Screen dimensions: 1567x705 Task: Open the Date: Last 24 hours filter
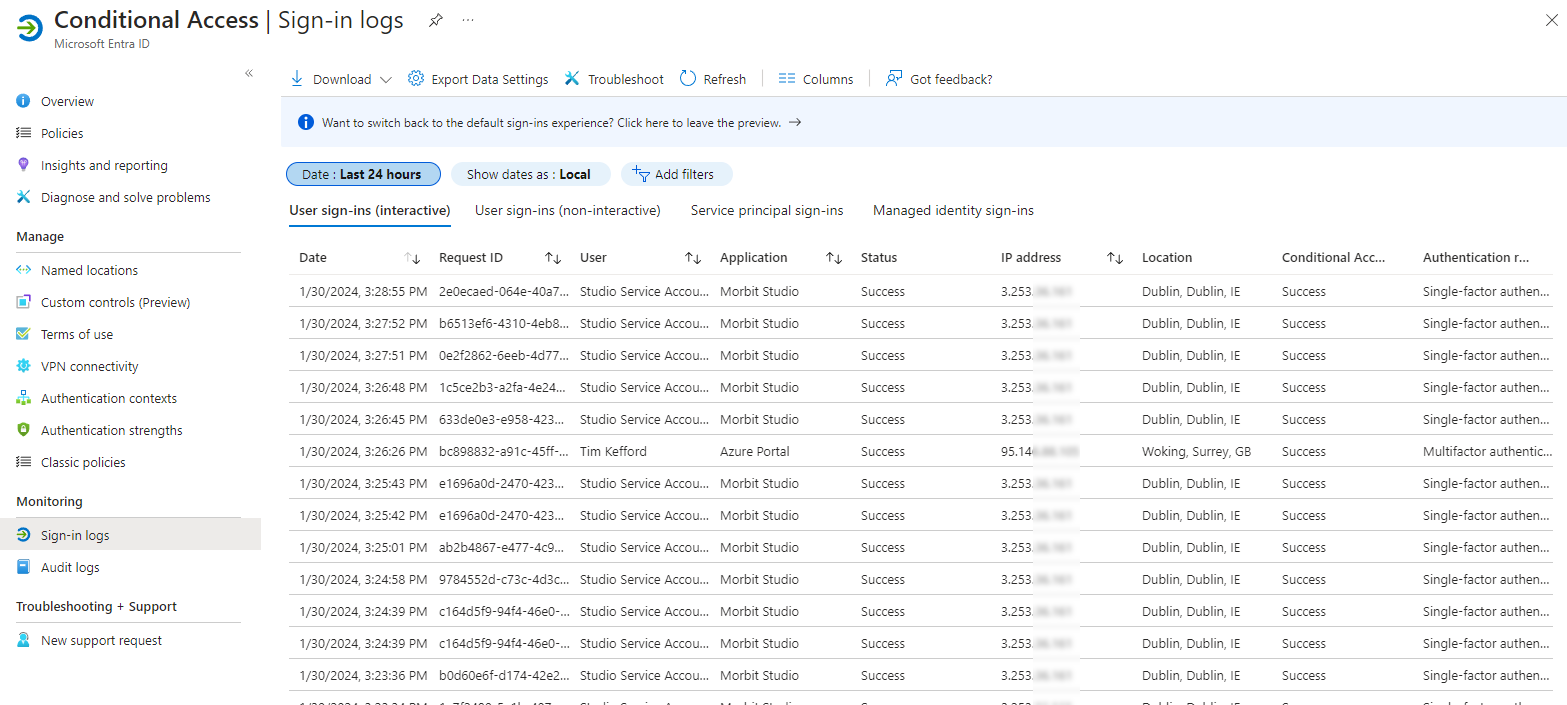[363, 174]
